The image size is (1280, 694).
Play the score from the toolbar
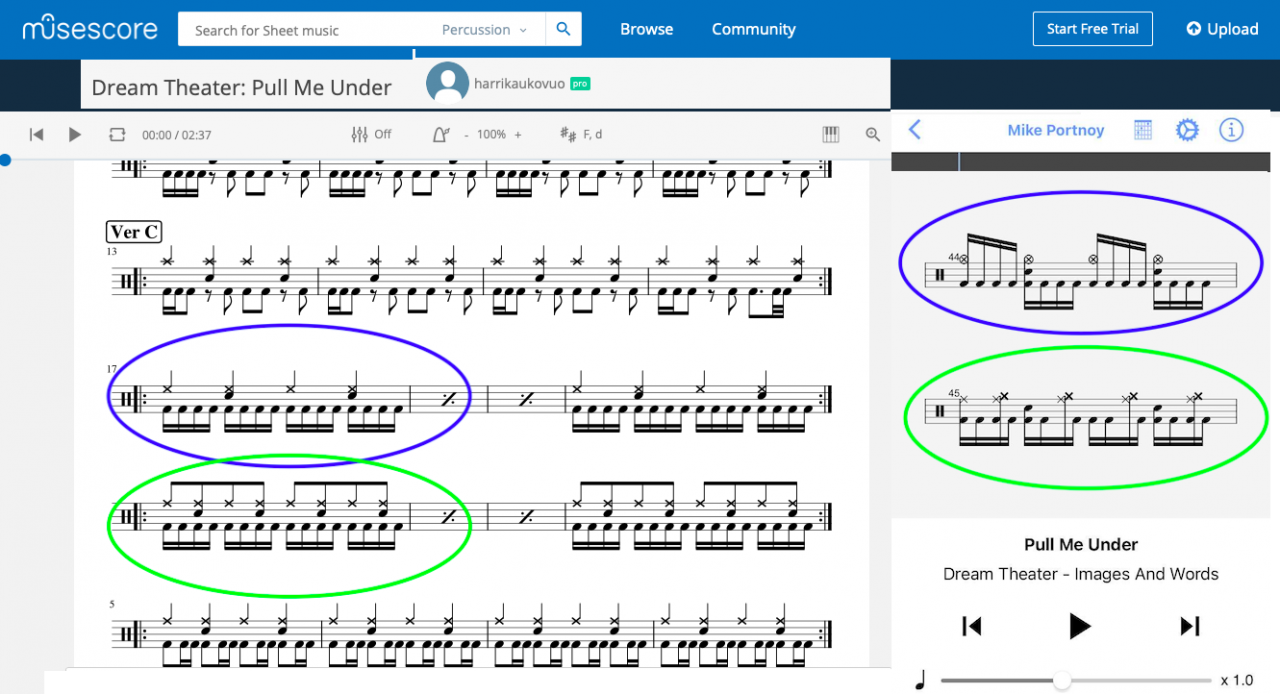pos(75,134)
